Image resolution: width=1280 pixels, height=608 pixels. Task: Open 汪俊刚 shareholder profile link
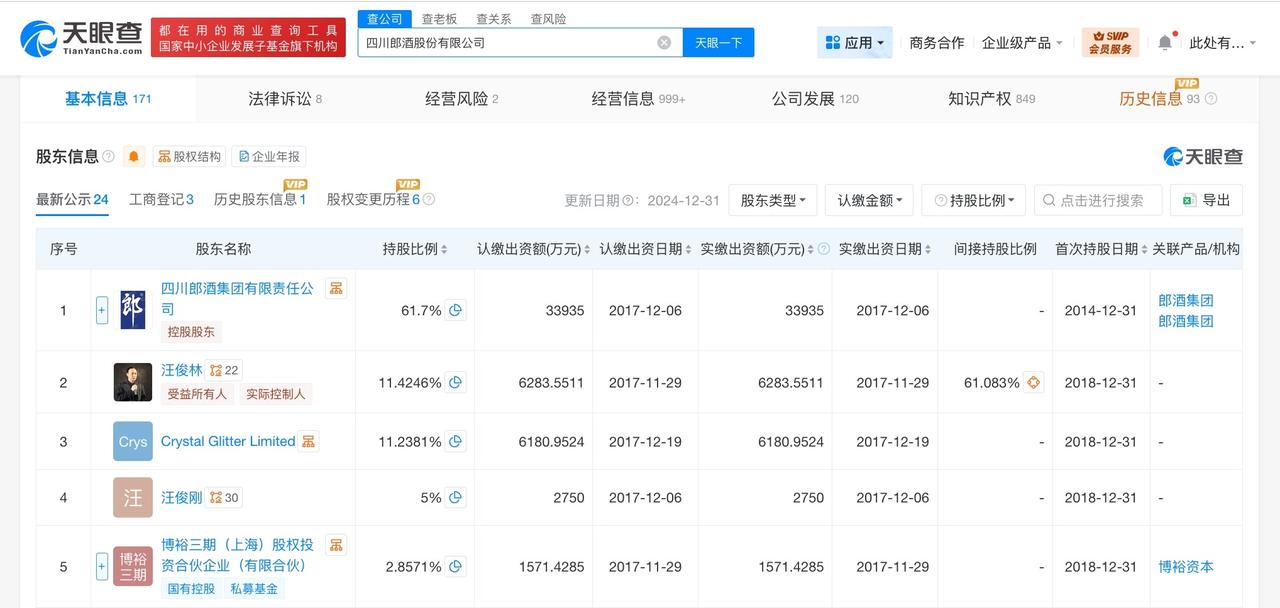click(182, 497)
